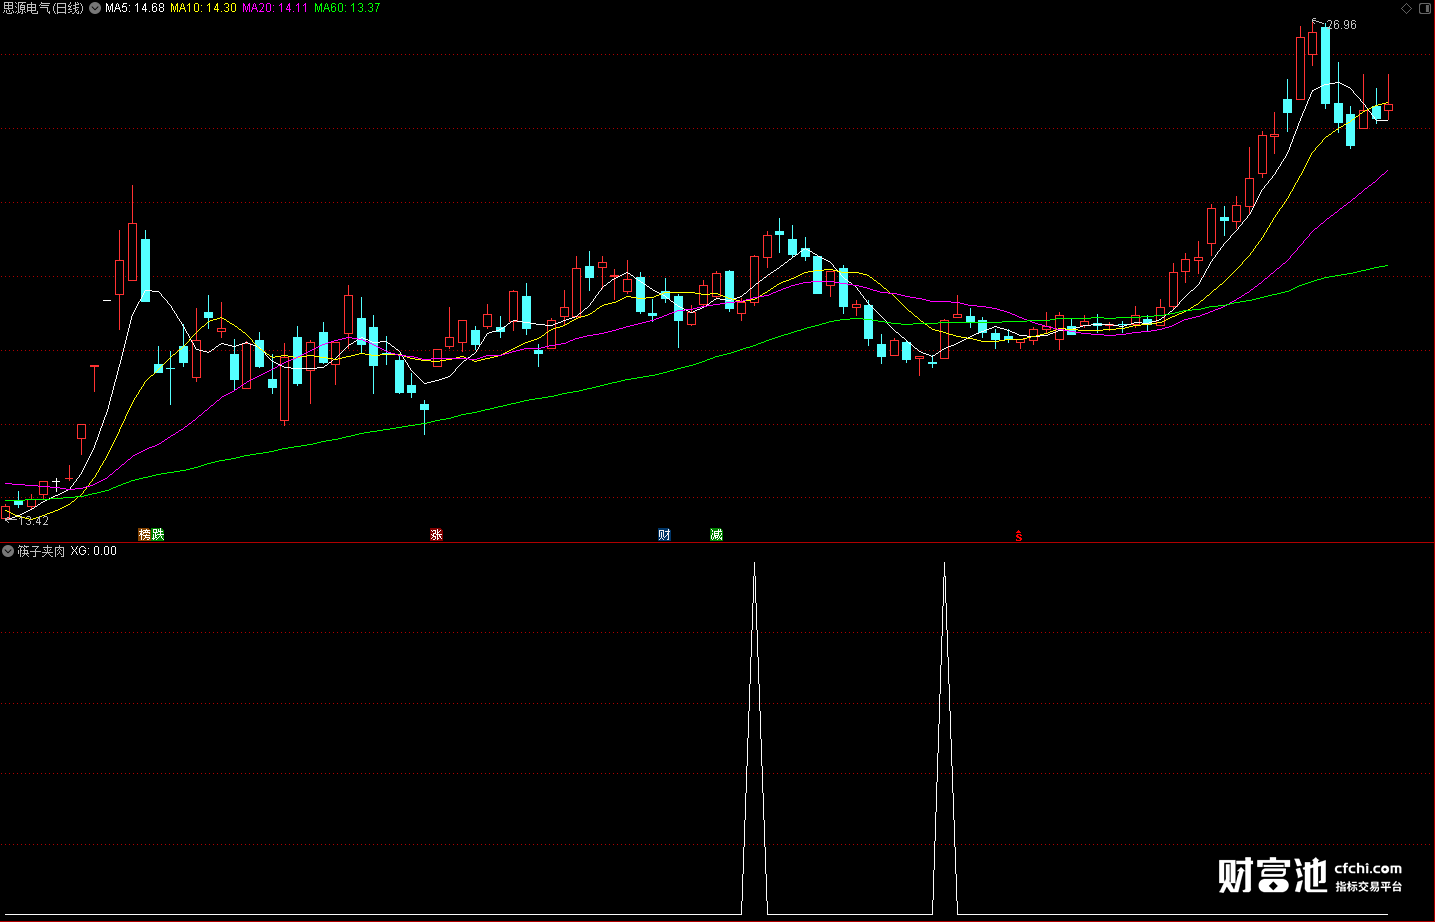The height and width of the screenshot is (922, 1435).
Task: Select the MA5 white average label
Action: [x=135, y=8]
